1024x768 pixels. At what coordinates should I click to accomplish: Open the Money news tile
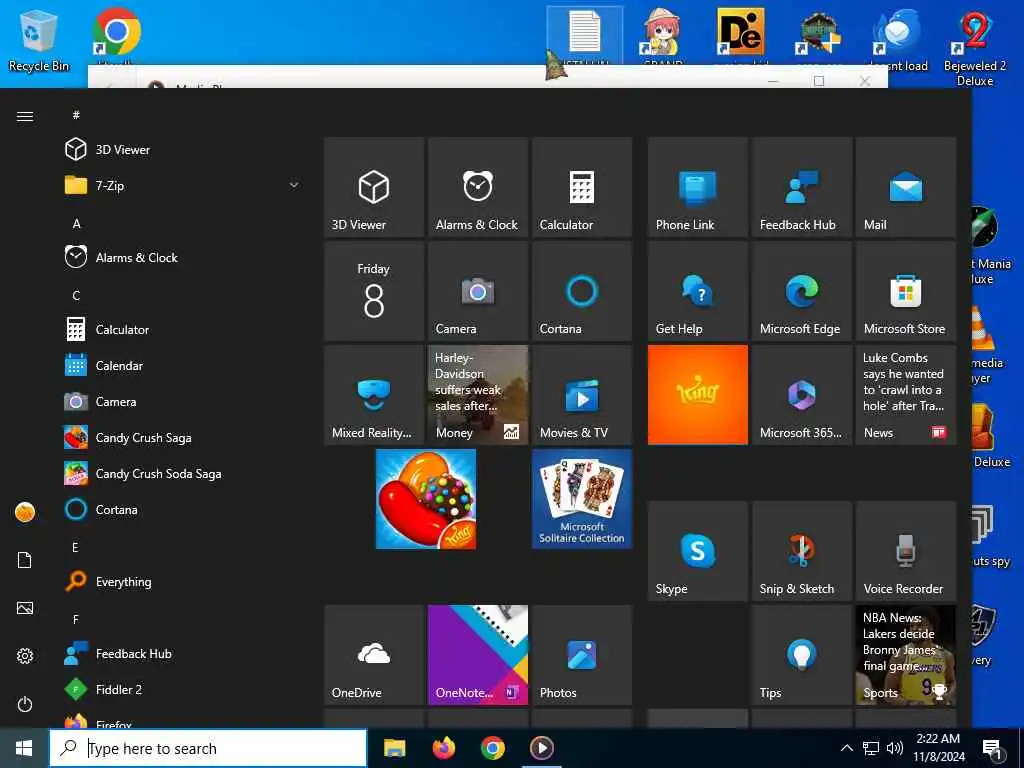click(x=477, y=394)
